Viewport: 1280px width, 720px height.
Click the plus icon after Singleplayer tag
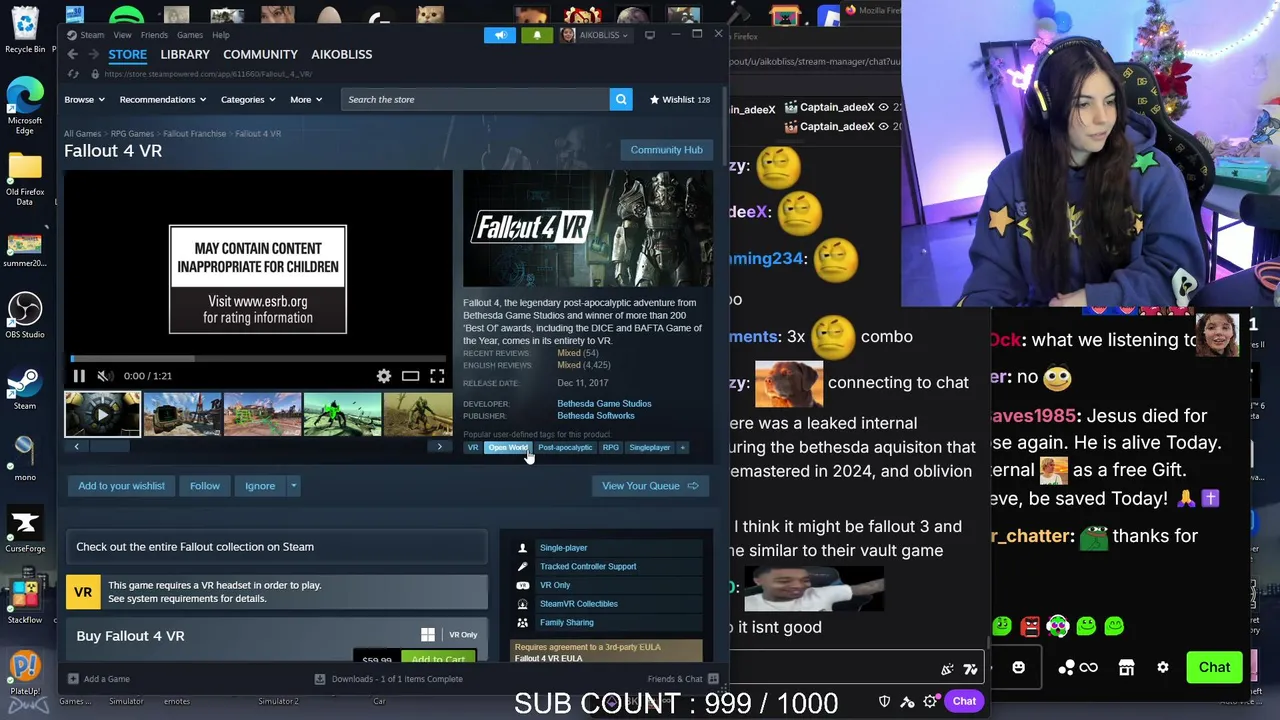tap(683, 447)
